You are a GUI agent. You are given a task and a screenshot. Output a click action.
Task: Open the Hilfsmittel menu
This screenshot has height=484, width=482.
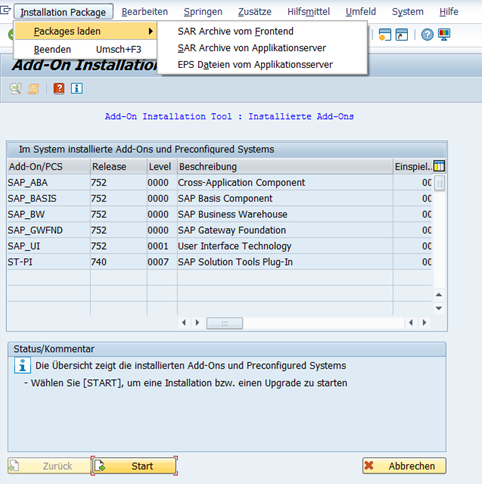point(309,12)
